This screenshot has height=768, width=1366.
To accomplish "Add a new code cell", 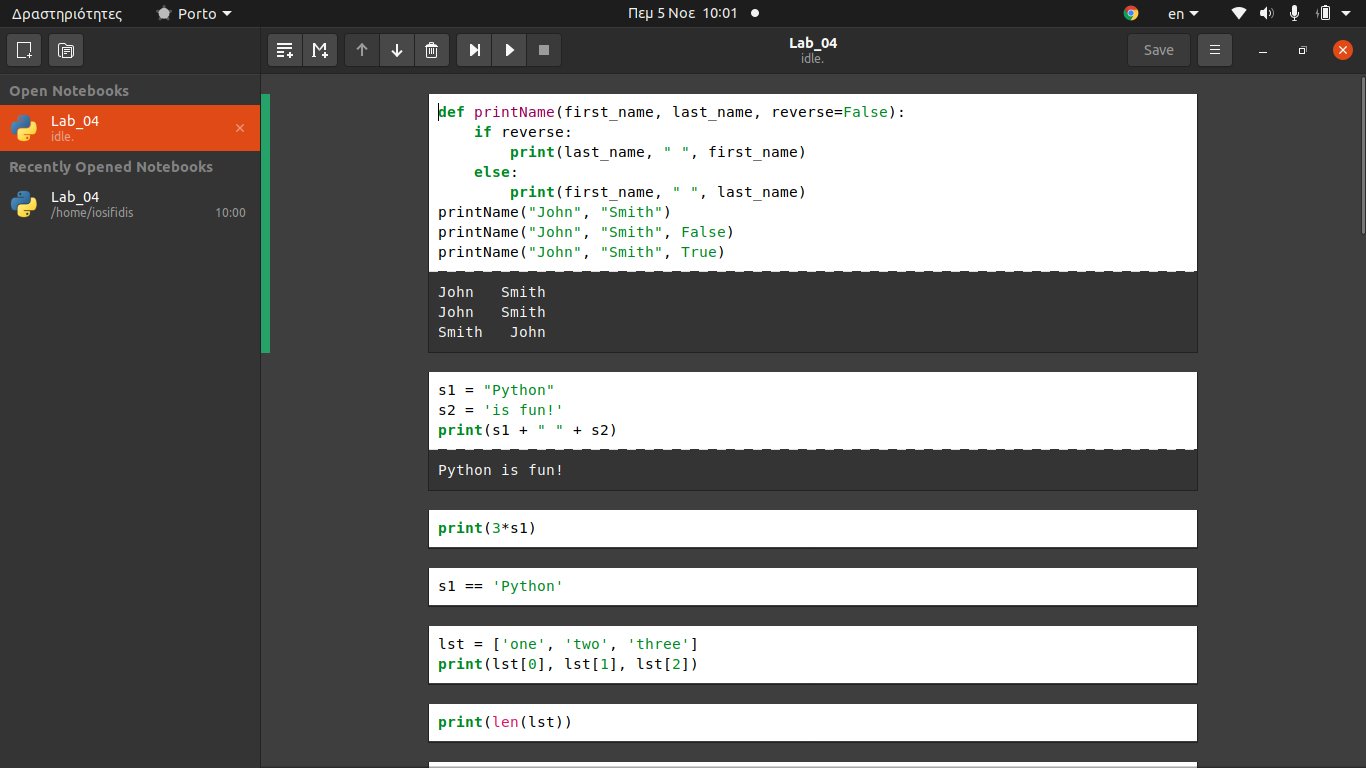I will click(x=286, y=50).
